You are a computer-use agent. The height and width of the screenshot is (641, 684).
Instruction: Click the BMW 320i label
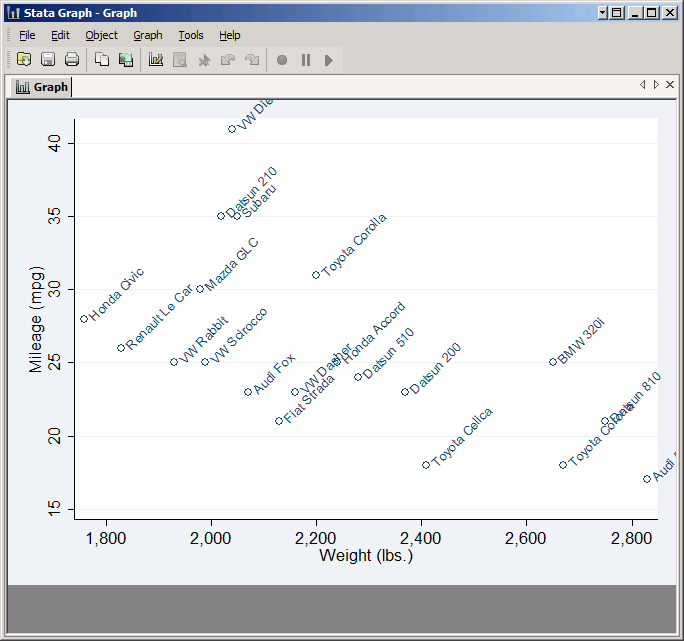click(x=581, y=341)
